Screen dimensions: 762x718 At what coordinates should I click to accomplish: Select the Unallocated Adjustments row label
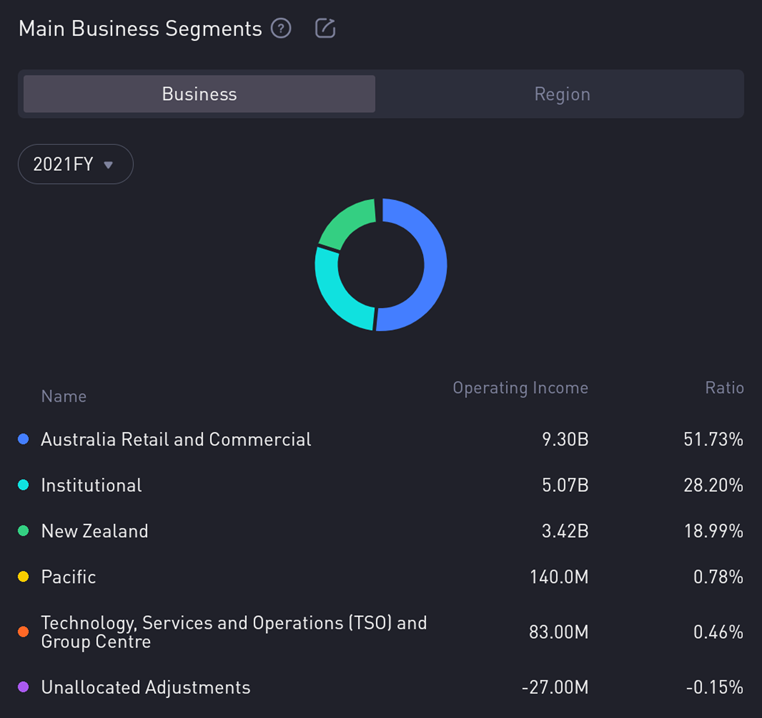pos(145,687)
